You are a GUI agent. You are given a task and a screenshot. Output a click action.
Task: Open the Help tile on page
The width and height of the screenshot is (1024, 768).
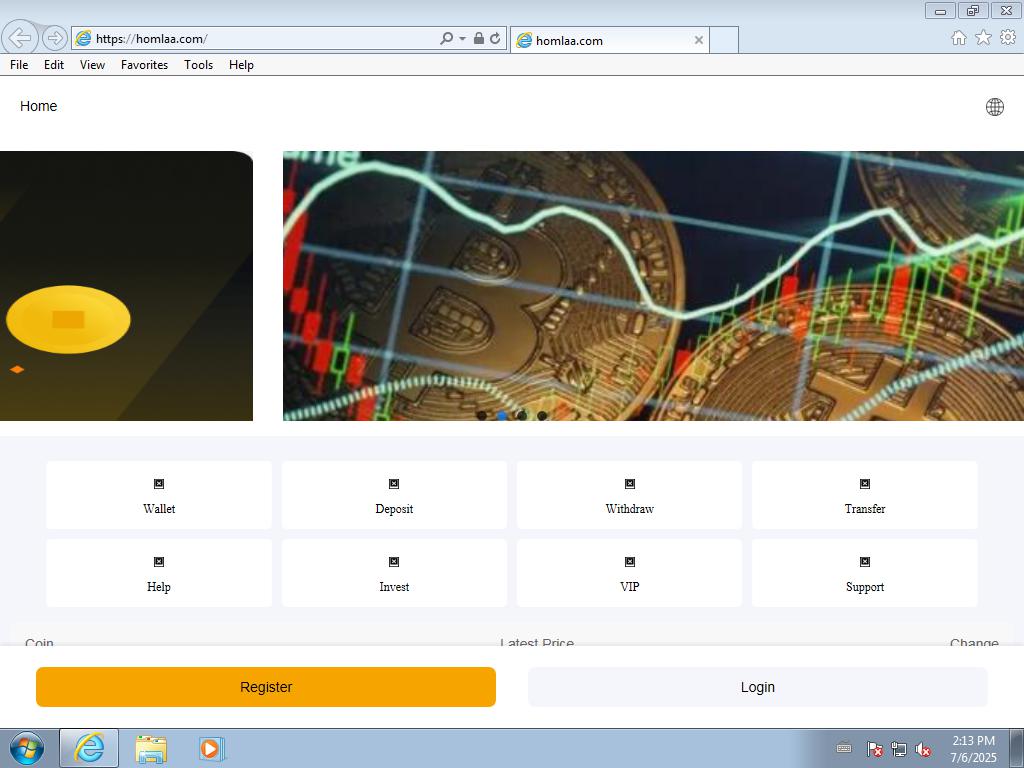(x=159, y=573)
